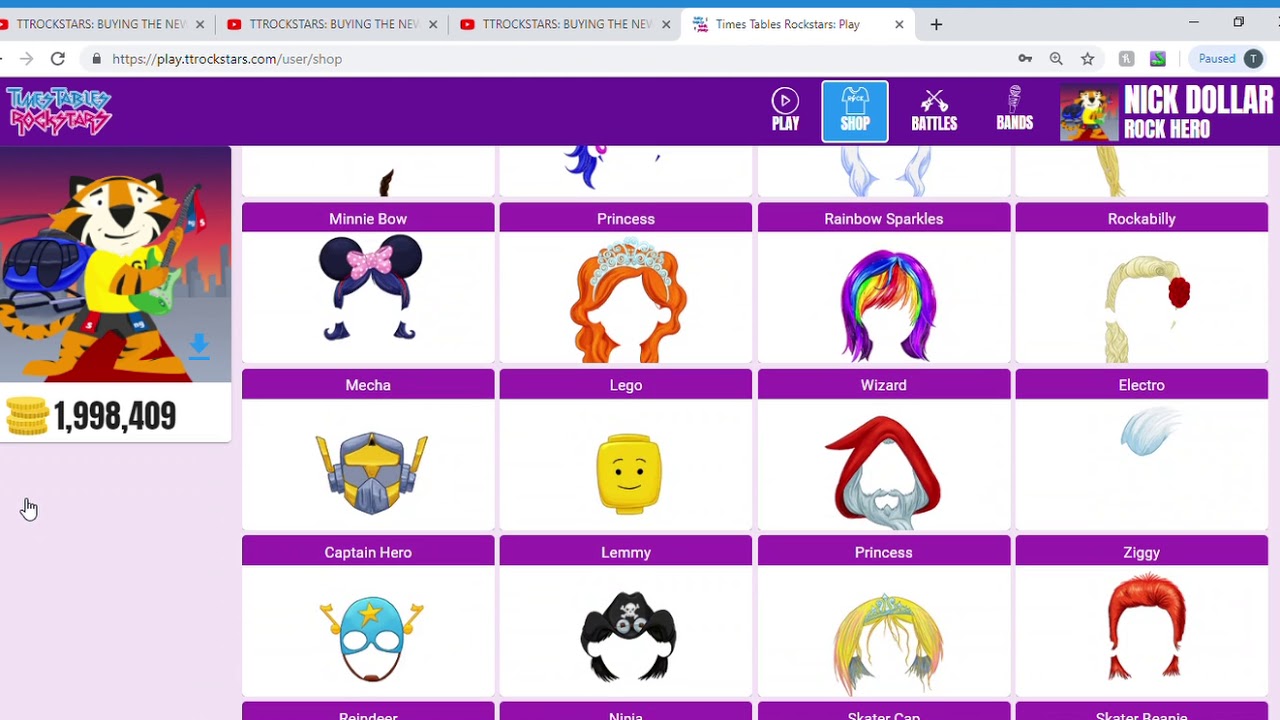This screenshot has height=720, width=1280.
Task: Click the green browser extension icon
Action: (x=1157, y=59)
